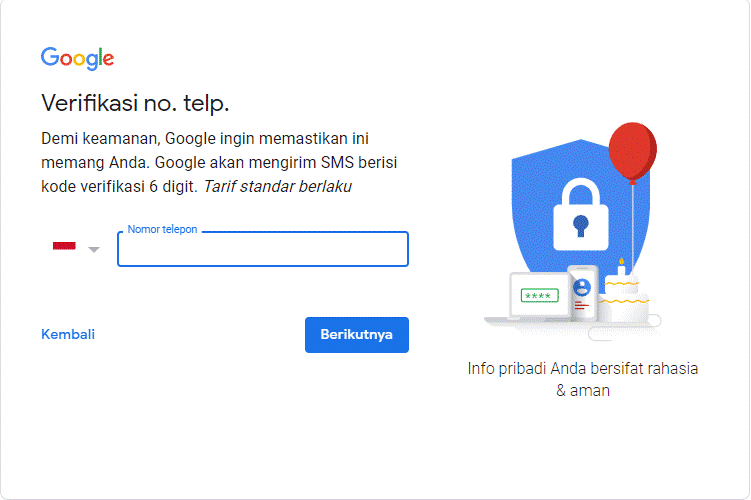Go back using the Kembali link
Viewport: 751px width, 500px height.
coord(68,334)
